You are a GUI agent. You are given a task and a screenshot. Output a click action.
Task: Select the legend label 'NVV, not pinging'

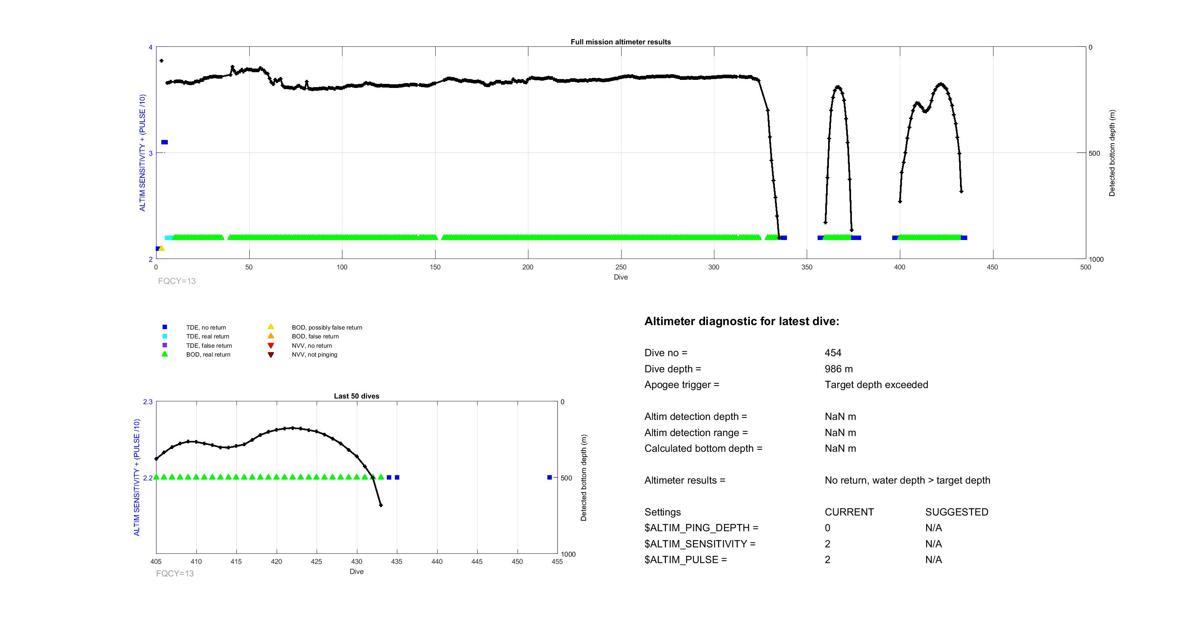[x=314, y=355]
